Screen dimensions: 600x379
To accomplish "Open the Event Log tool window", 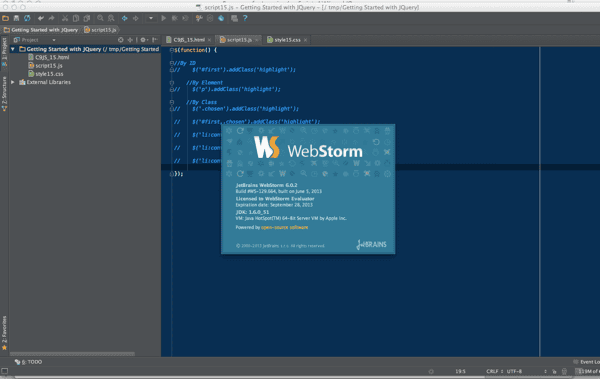I will [x=586, y=362].
